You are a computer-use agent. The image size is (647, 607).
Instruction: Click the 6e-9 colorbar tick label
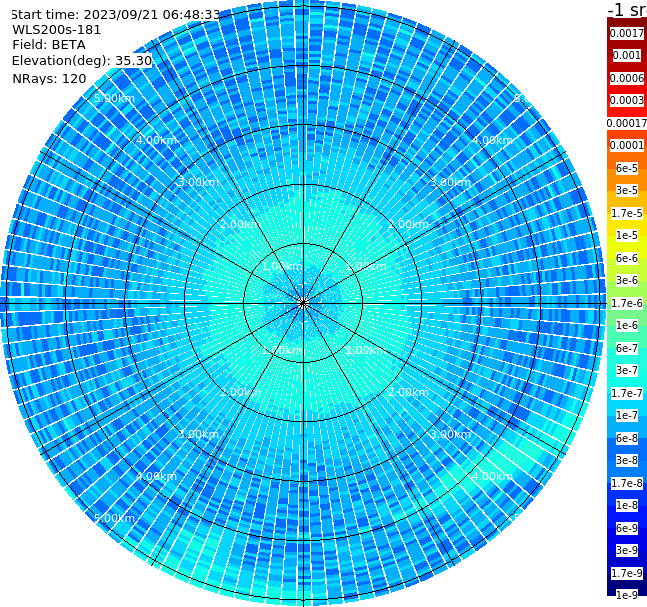pyautogui.click(x=627, y=528)
